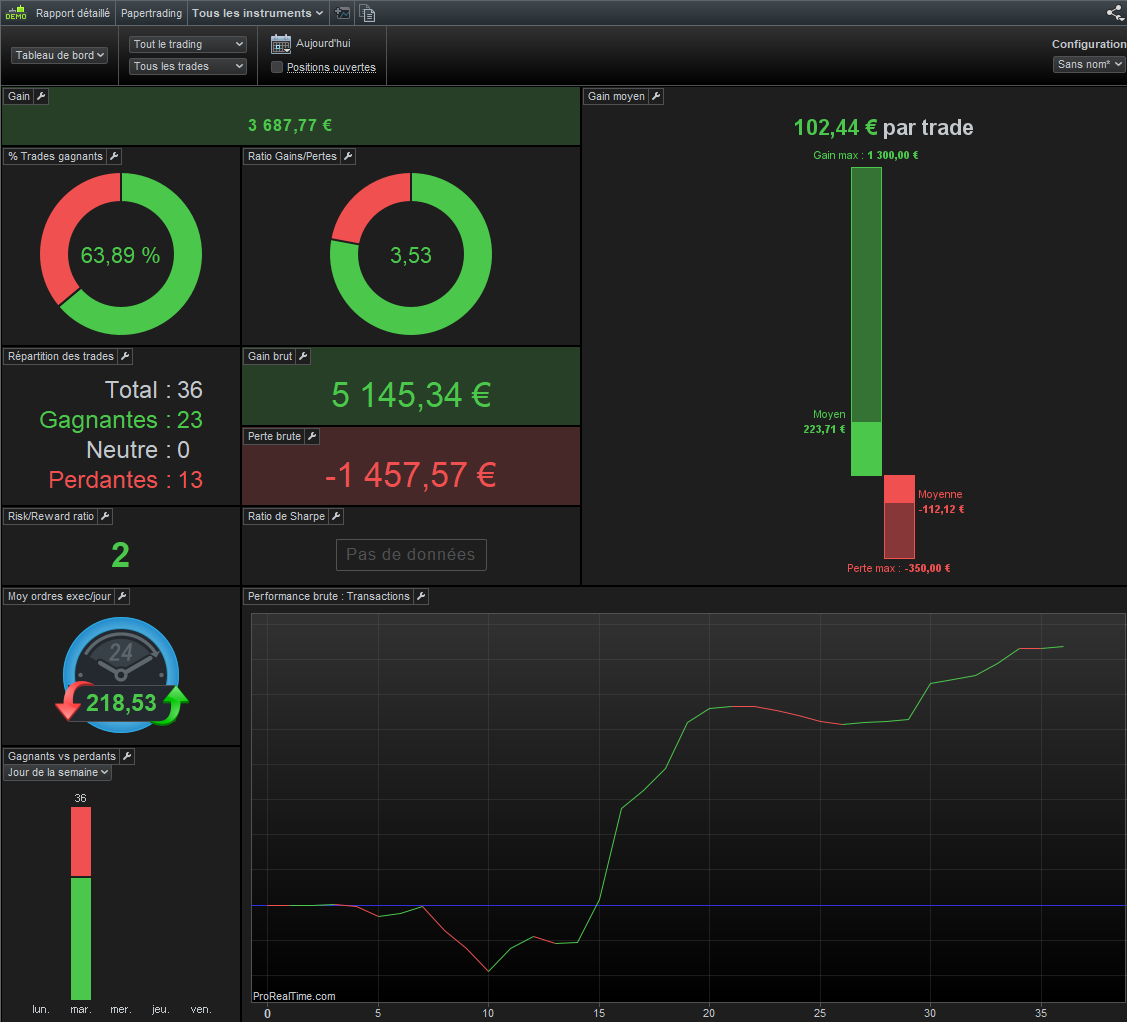Click the 3,53 ratio center value
Image resolution: width=1127 pixels, height=1022 pixels.
[411, 255]
